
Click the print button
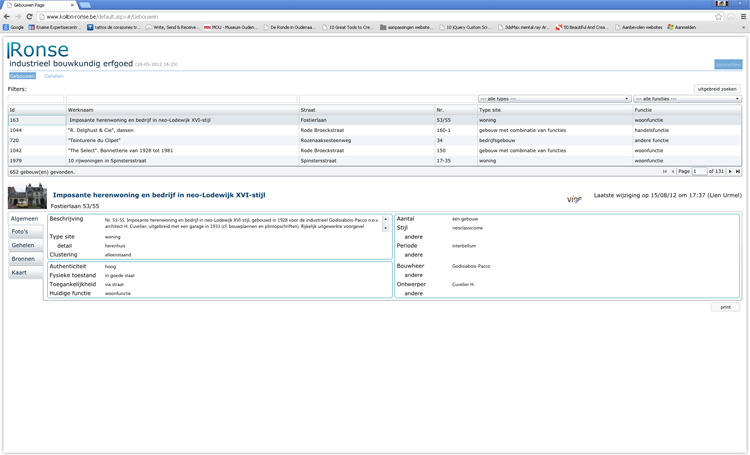(x=726, y=307)
